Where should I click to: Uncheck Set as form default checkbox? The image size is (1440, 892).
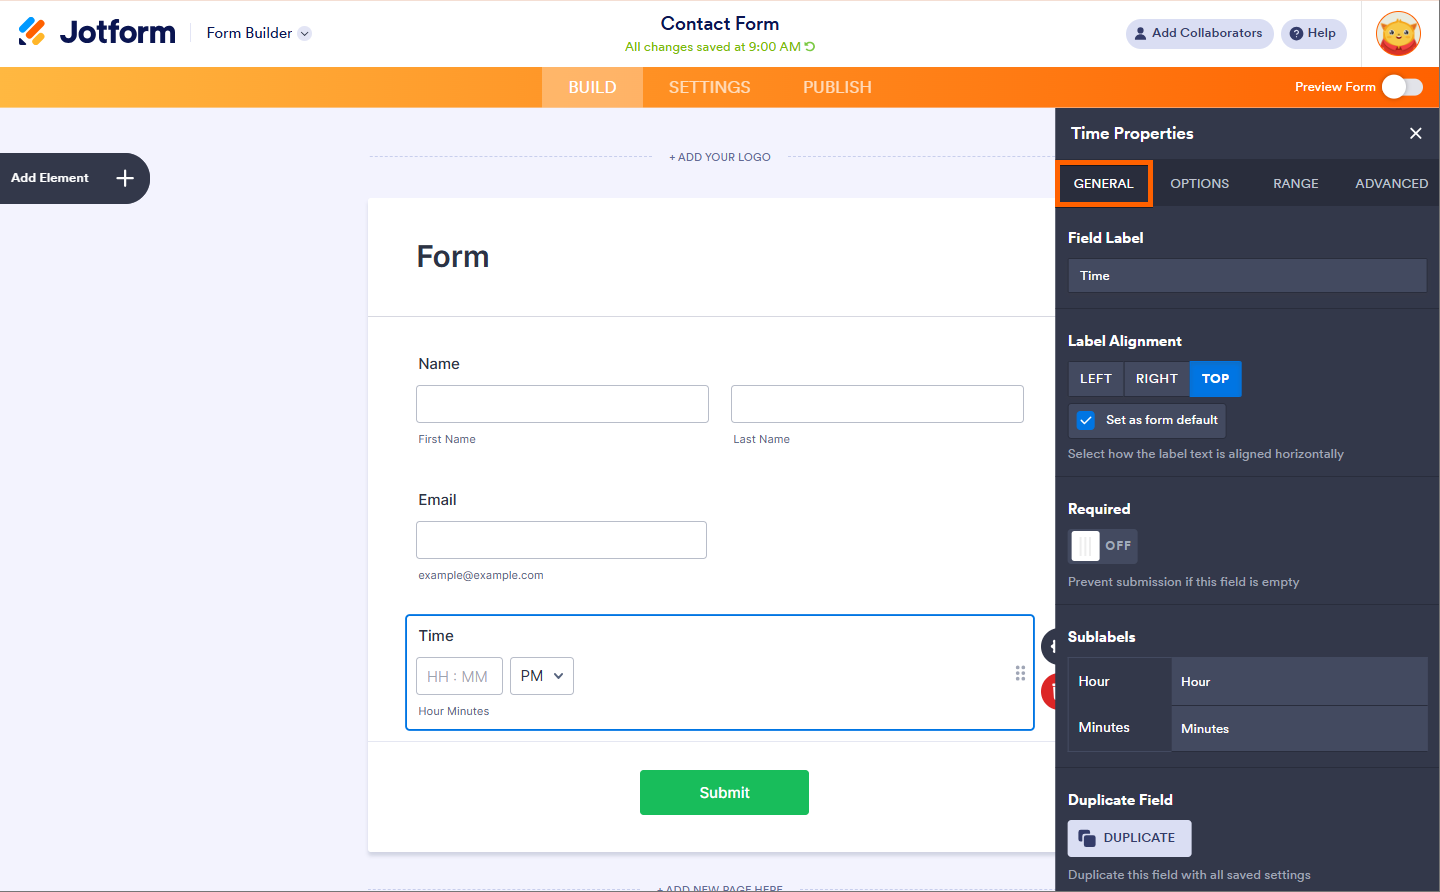[1086, 420]
